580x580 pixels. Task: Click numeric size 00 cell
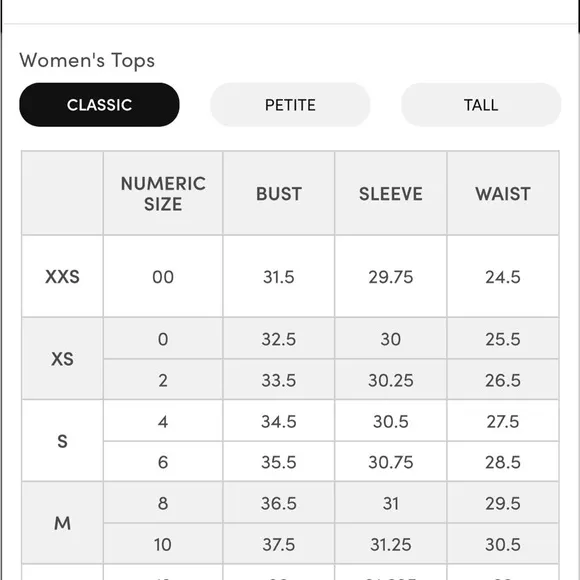coord(163,276)
